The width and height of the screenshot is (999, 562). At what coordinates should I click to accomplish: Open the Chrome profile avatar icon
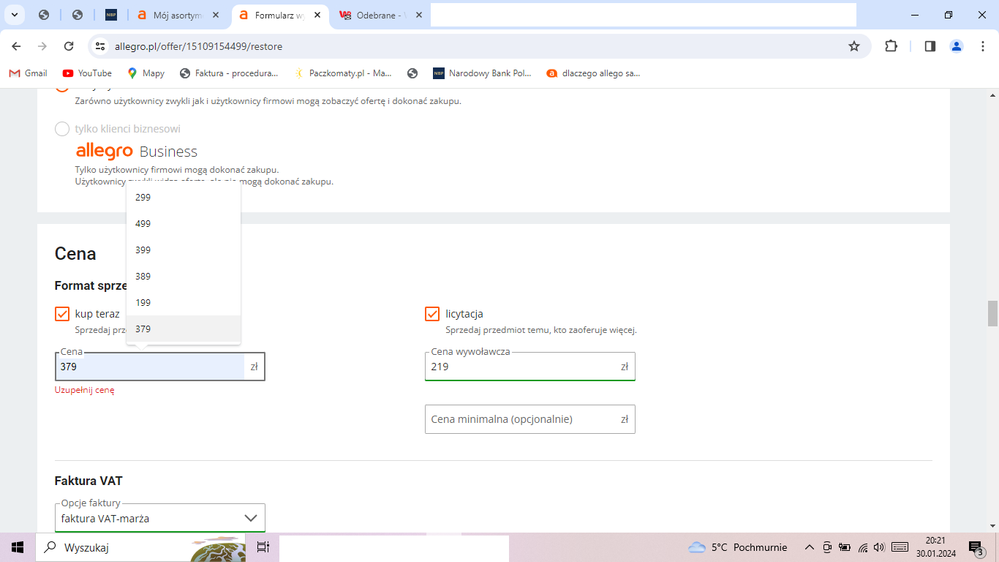click(x=956, y=46)
